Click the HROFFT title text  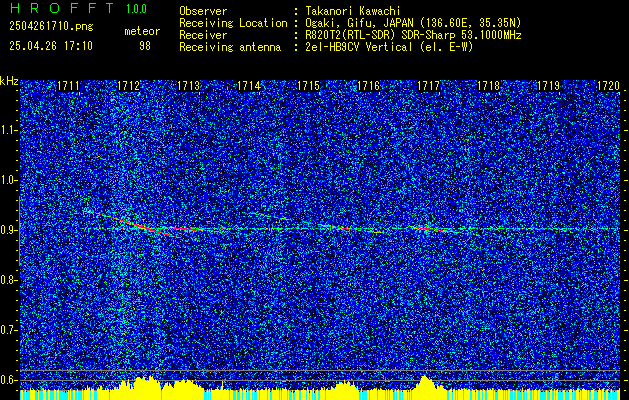(62, 8)
